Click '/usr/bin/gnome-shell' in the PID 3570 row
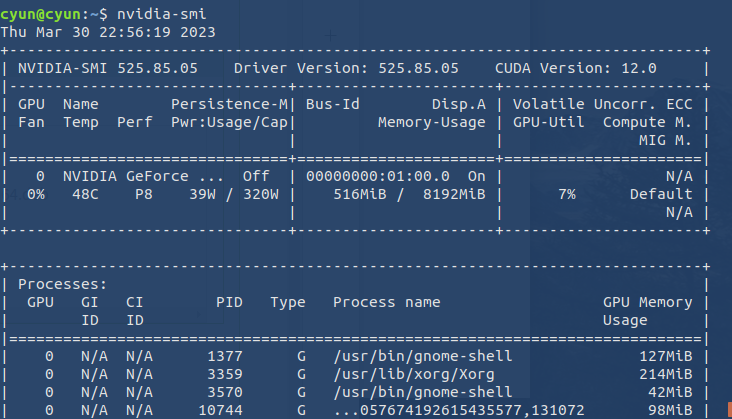 click(x=423, y=392)
